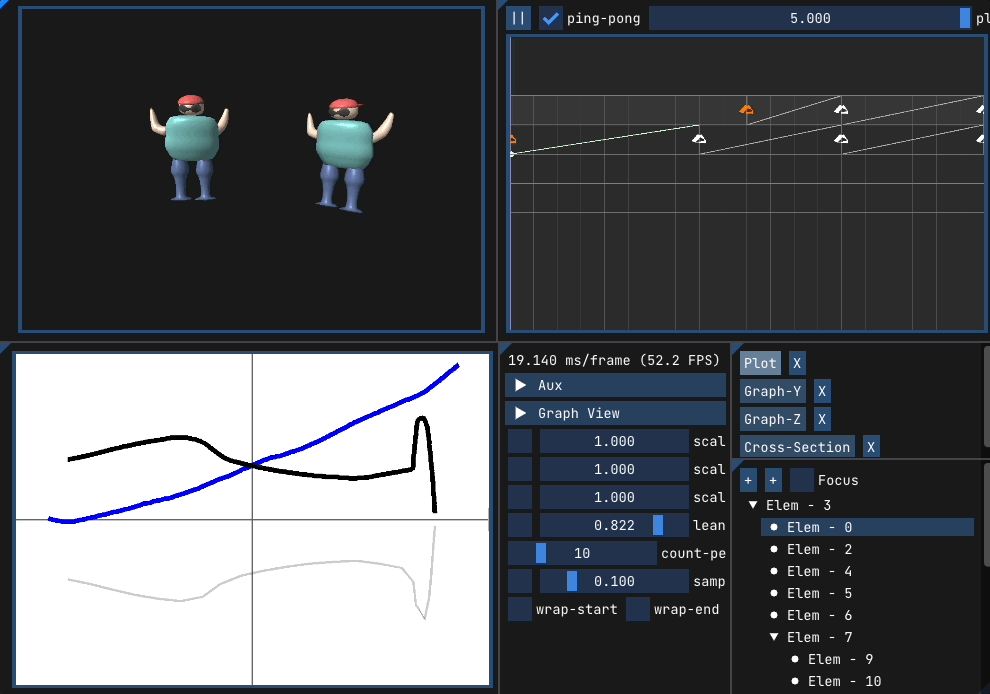Expand the Graph View section header
This screenshot has width=990, height=694.
click(616, 413)
